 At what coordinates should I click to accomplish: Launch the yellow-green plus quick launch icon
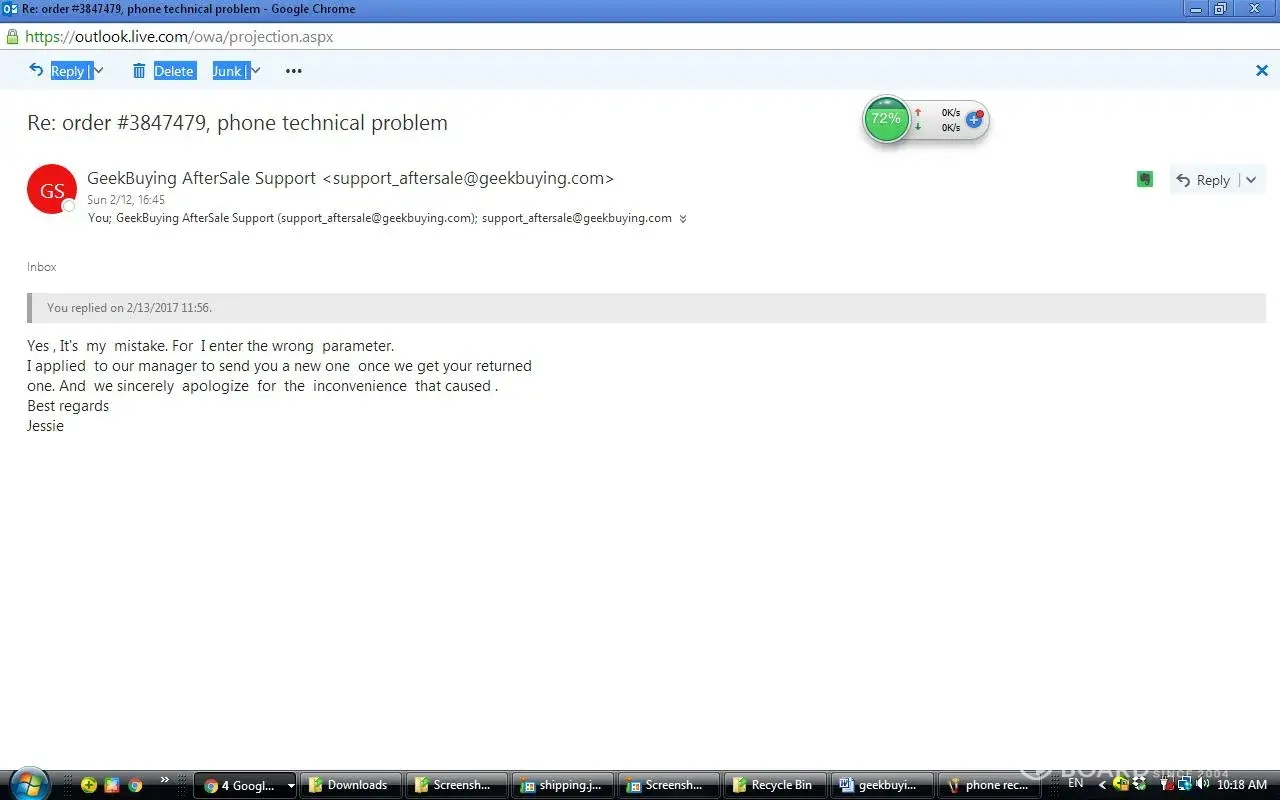coord(89,785)
